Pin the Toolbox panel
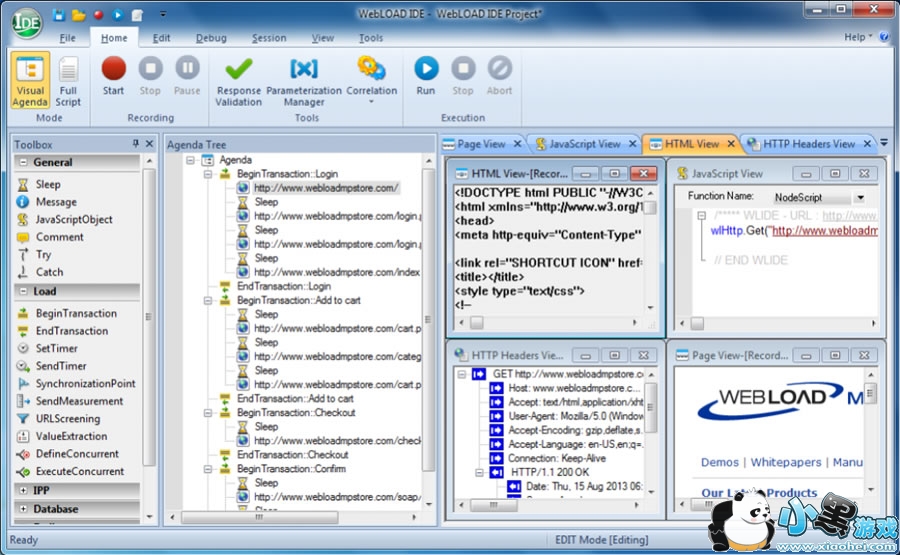The image size is (900, 555). tap(136, 144)
